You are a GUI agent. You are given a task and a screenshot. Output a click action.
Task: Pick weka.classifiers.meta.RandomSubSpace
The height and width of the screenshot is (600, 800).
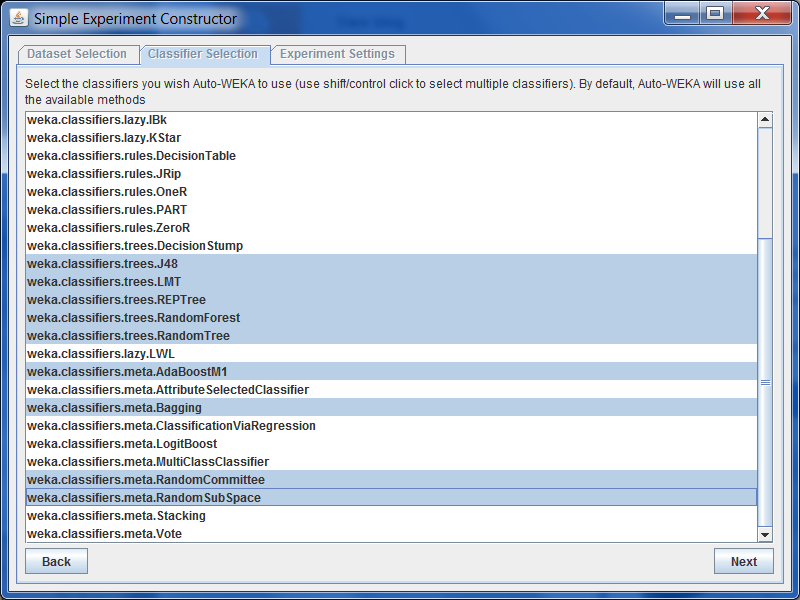point(391,497)
